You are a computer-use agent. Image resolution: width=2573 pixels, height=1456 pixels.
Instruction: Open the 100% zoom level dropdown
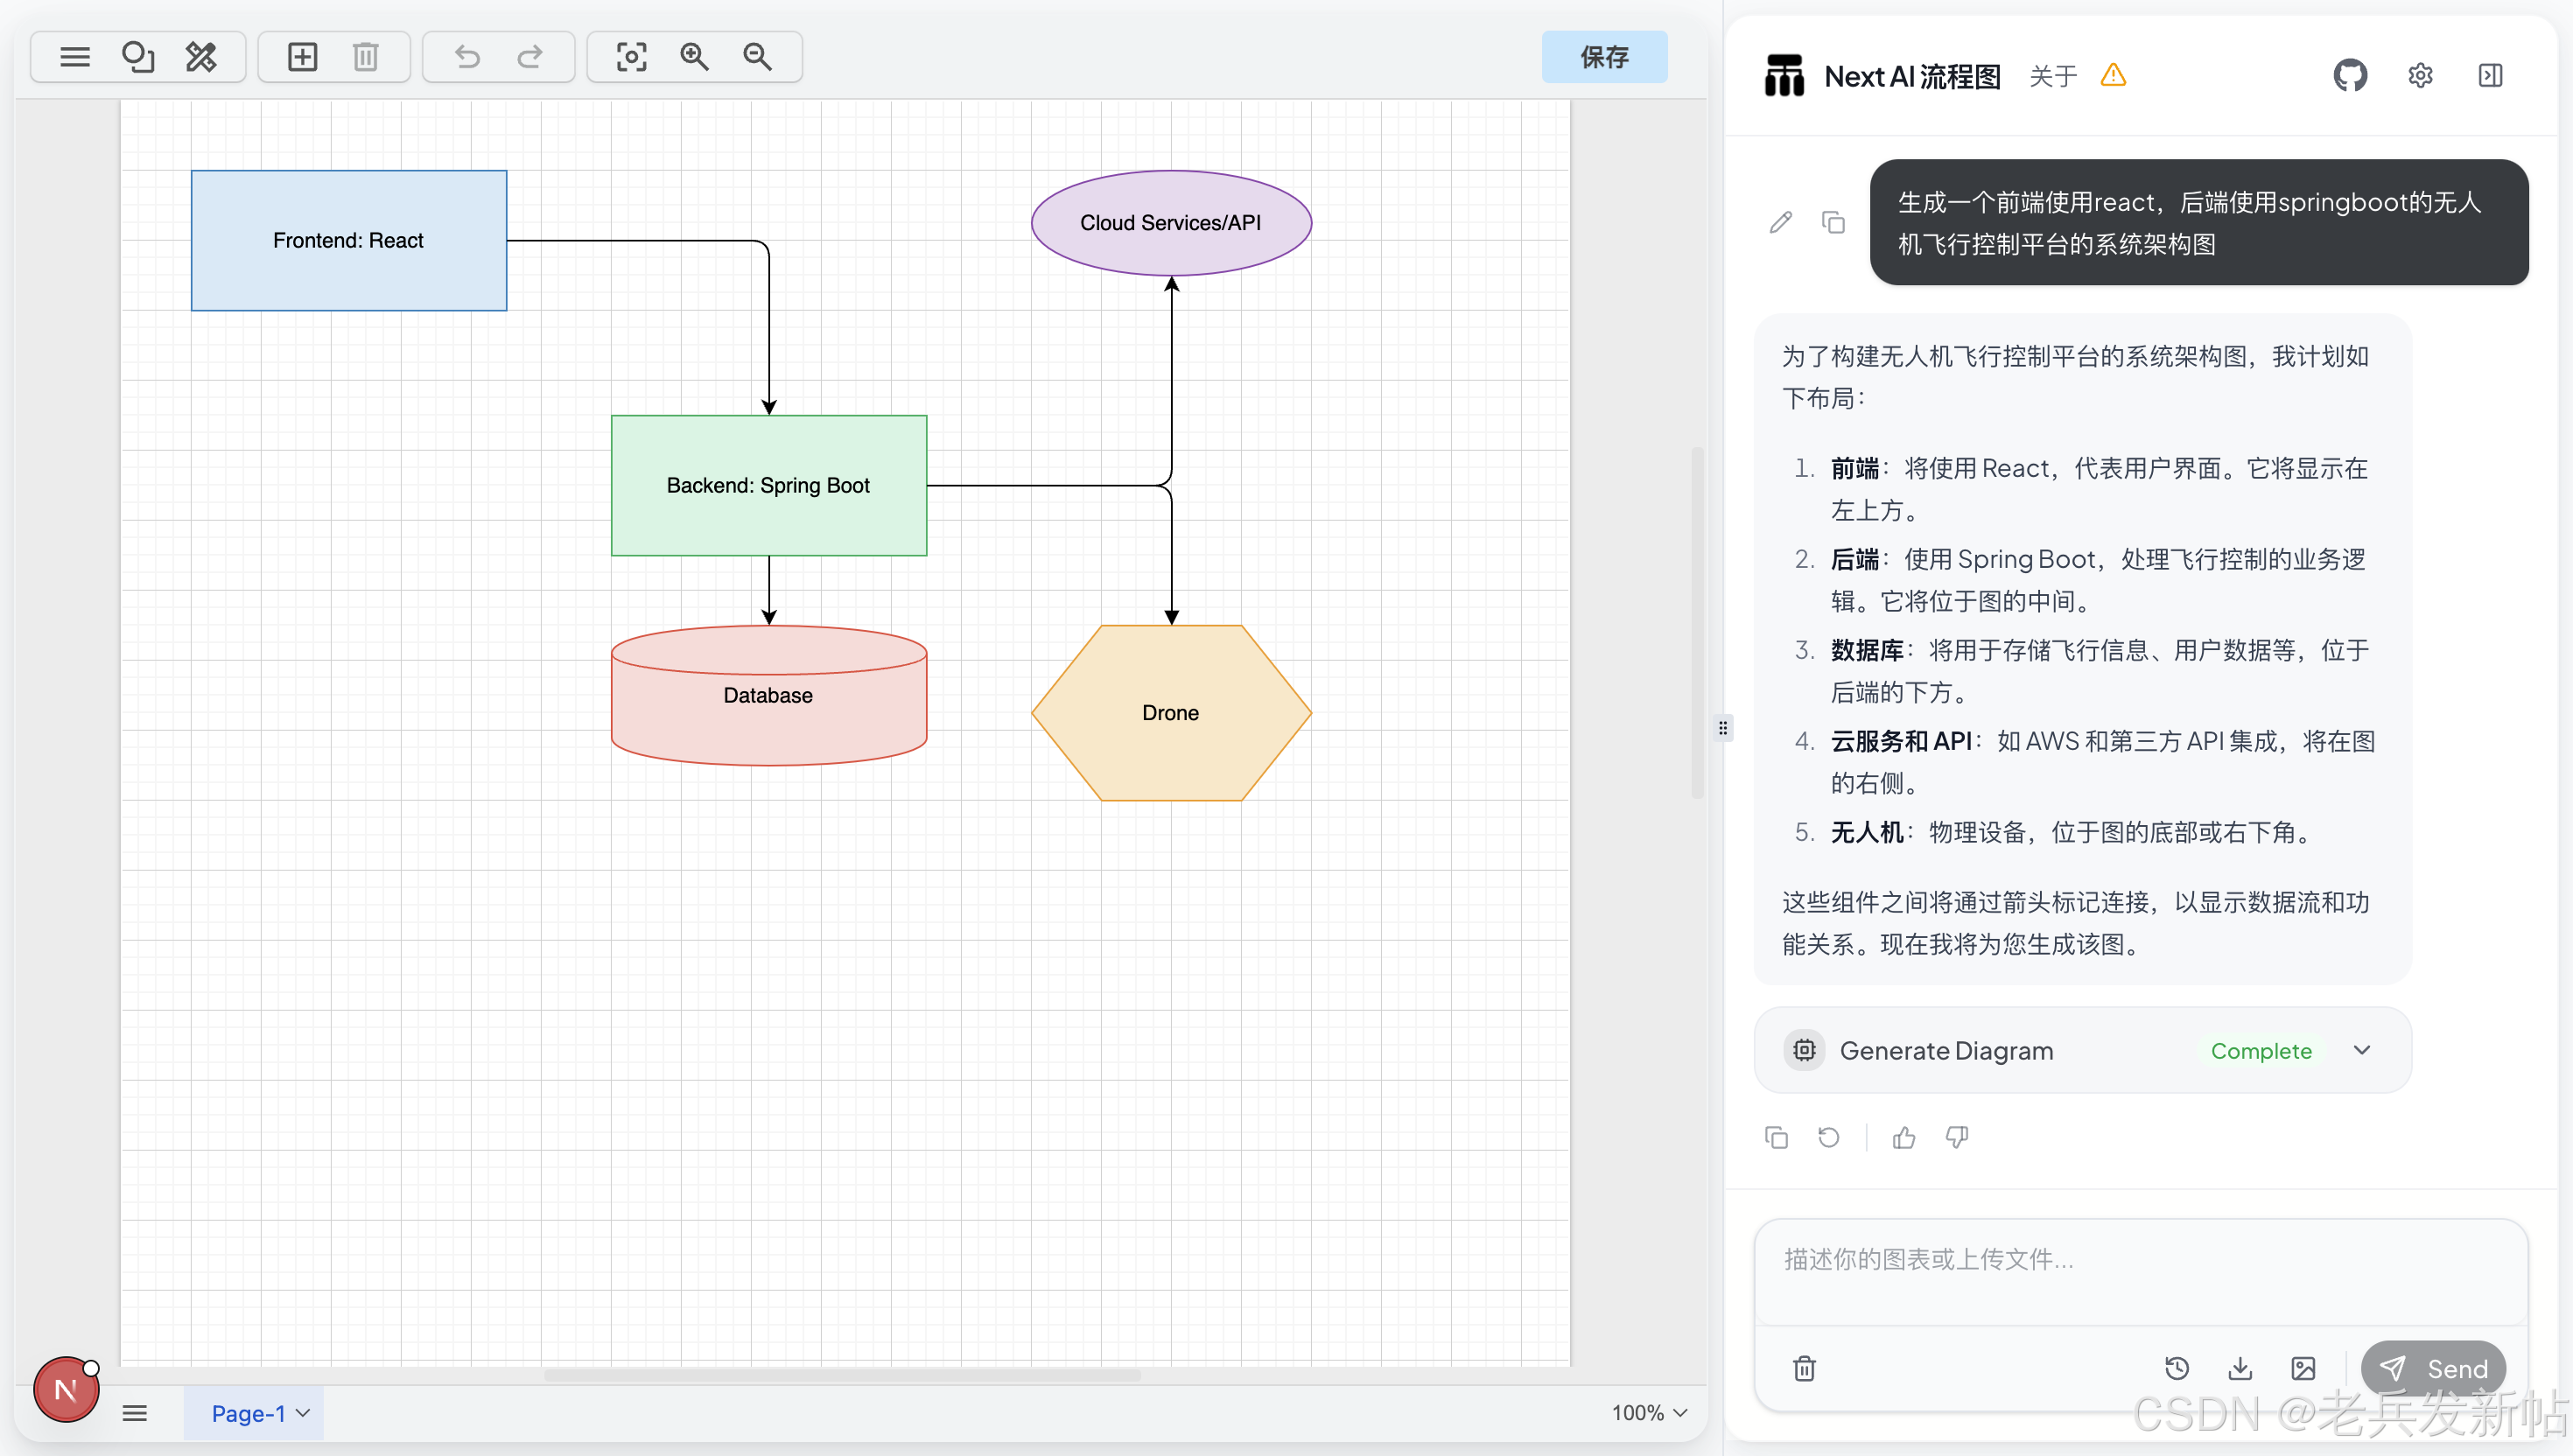tap(1649, 1413)
